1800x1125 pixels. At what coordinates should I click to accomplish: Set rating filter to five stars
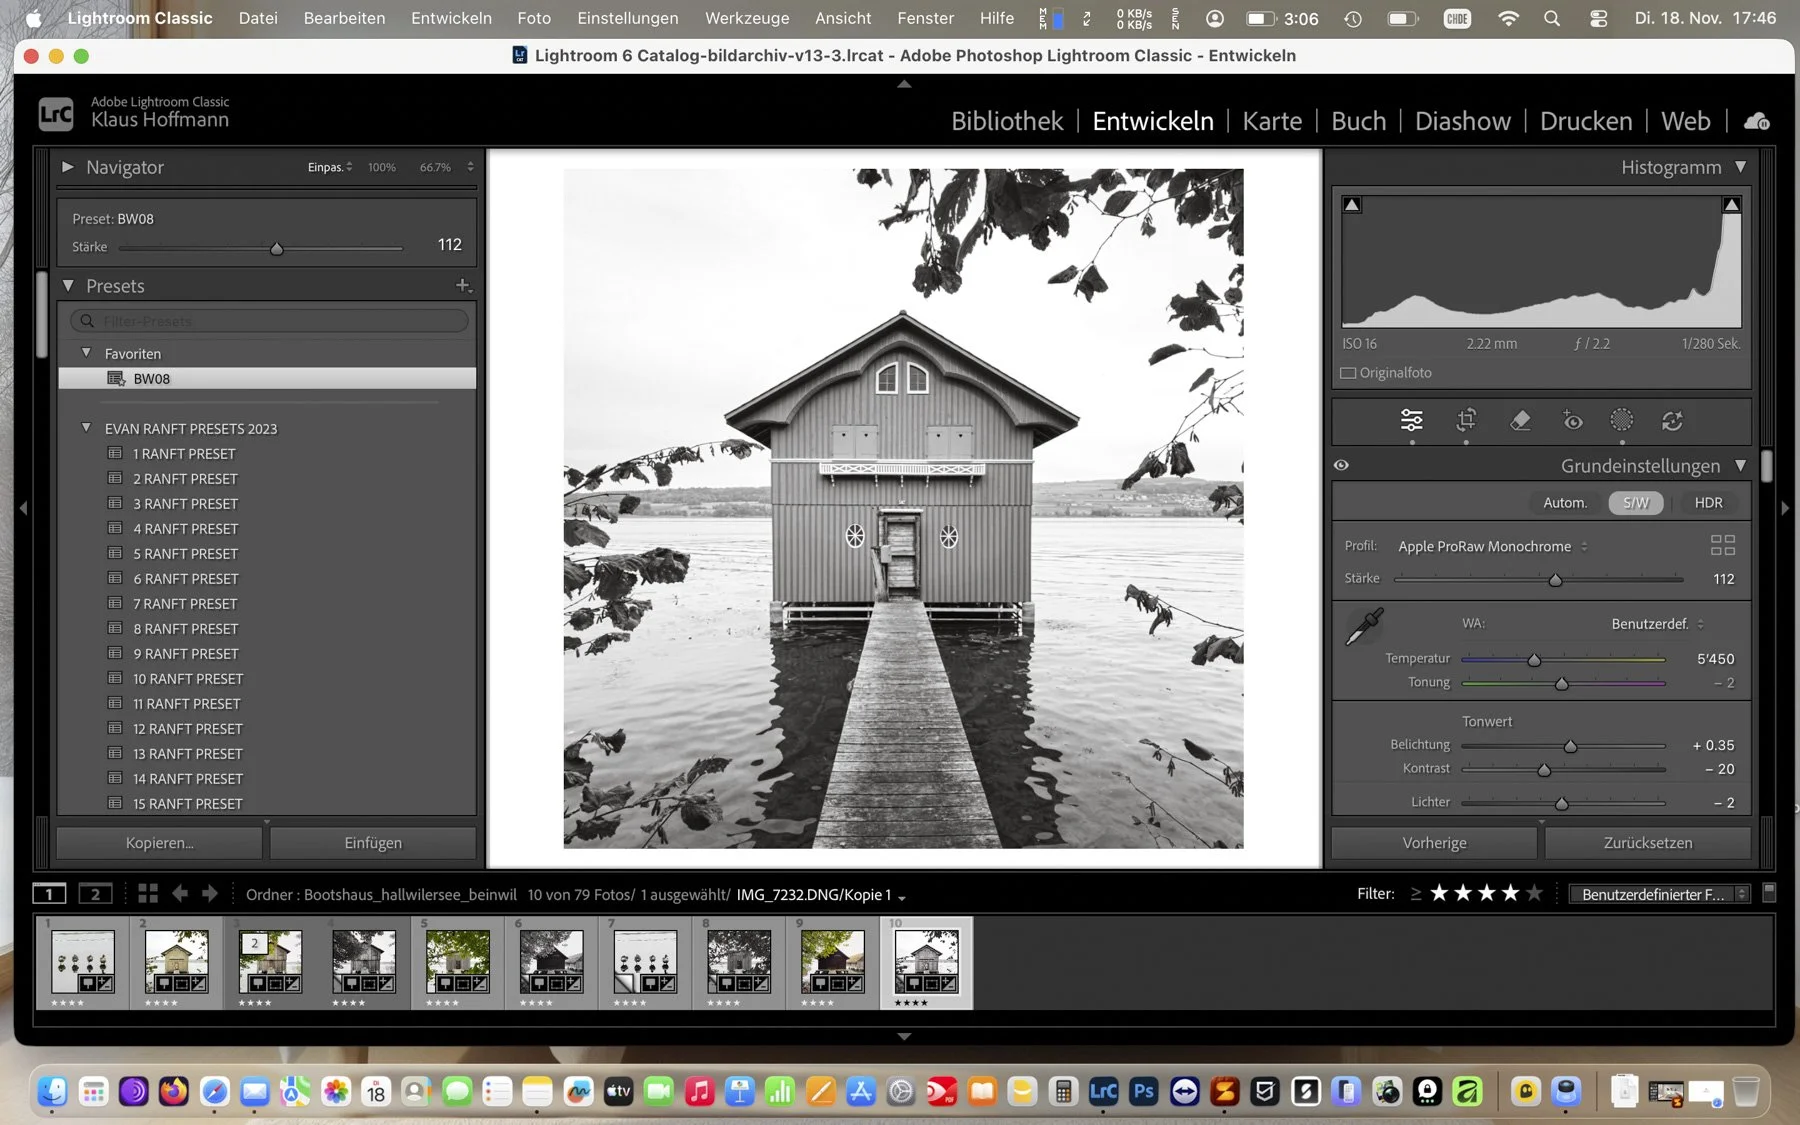point(1534,893)
